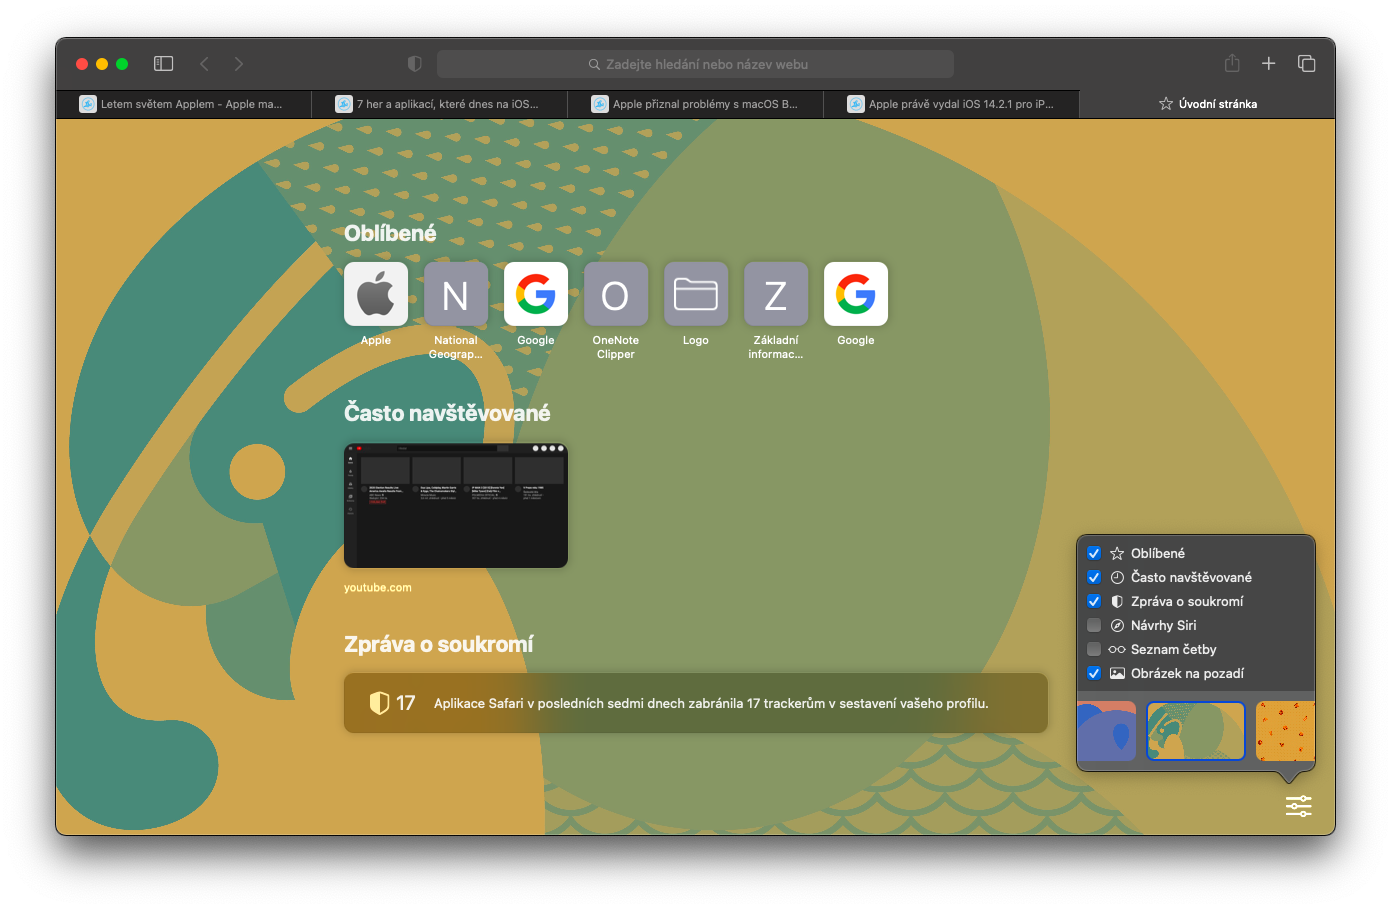Click the favicon of the Letem světem Applem tab
1391x909 pixels.
[x=88, y=104]
